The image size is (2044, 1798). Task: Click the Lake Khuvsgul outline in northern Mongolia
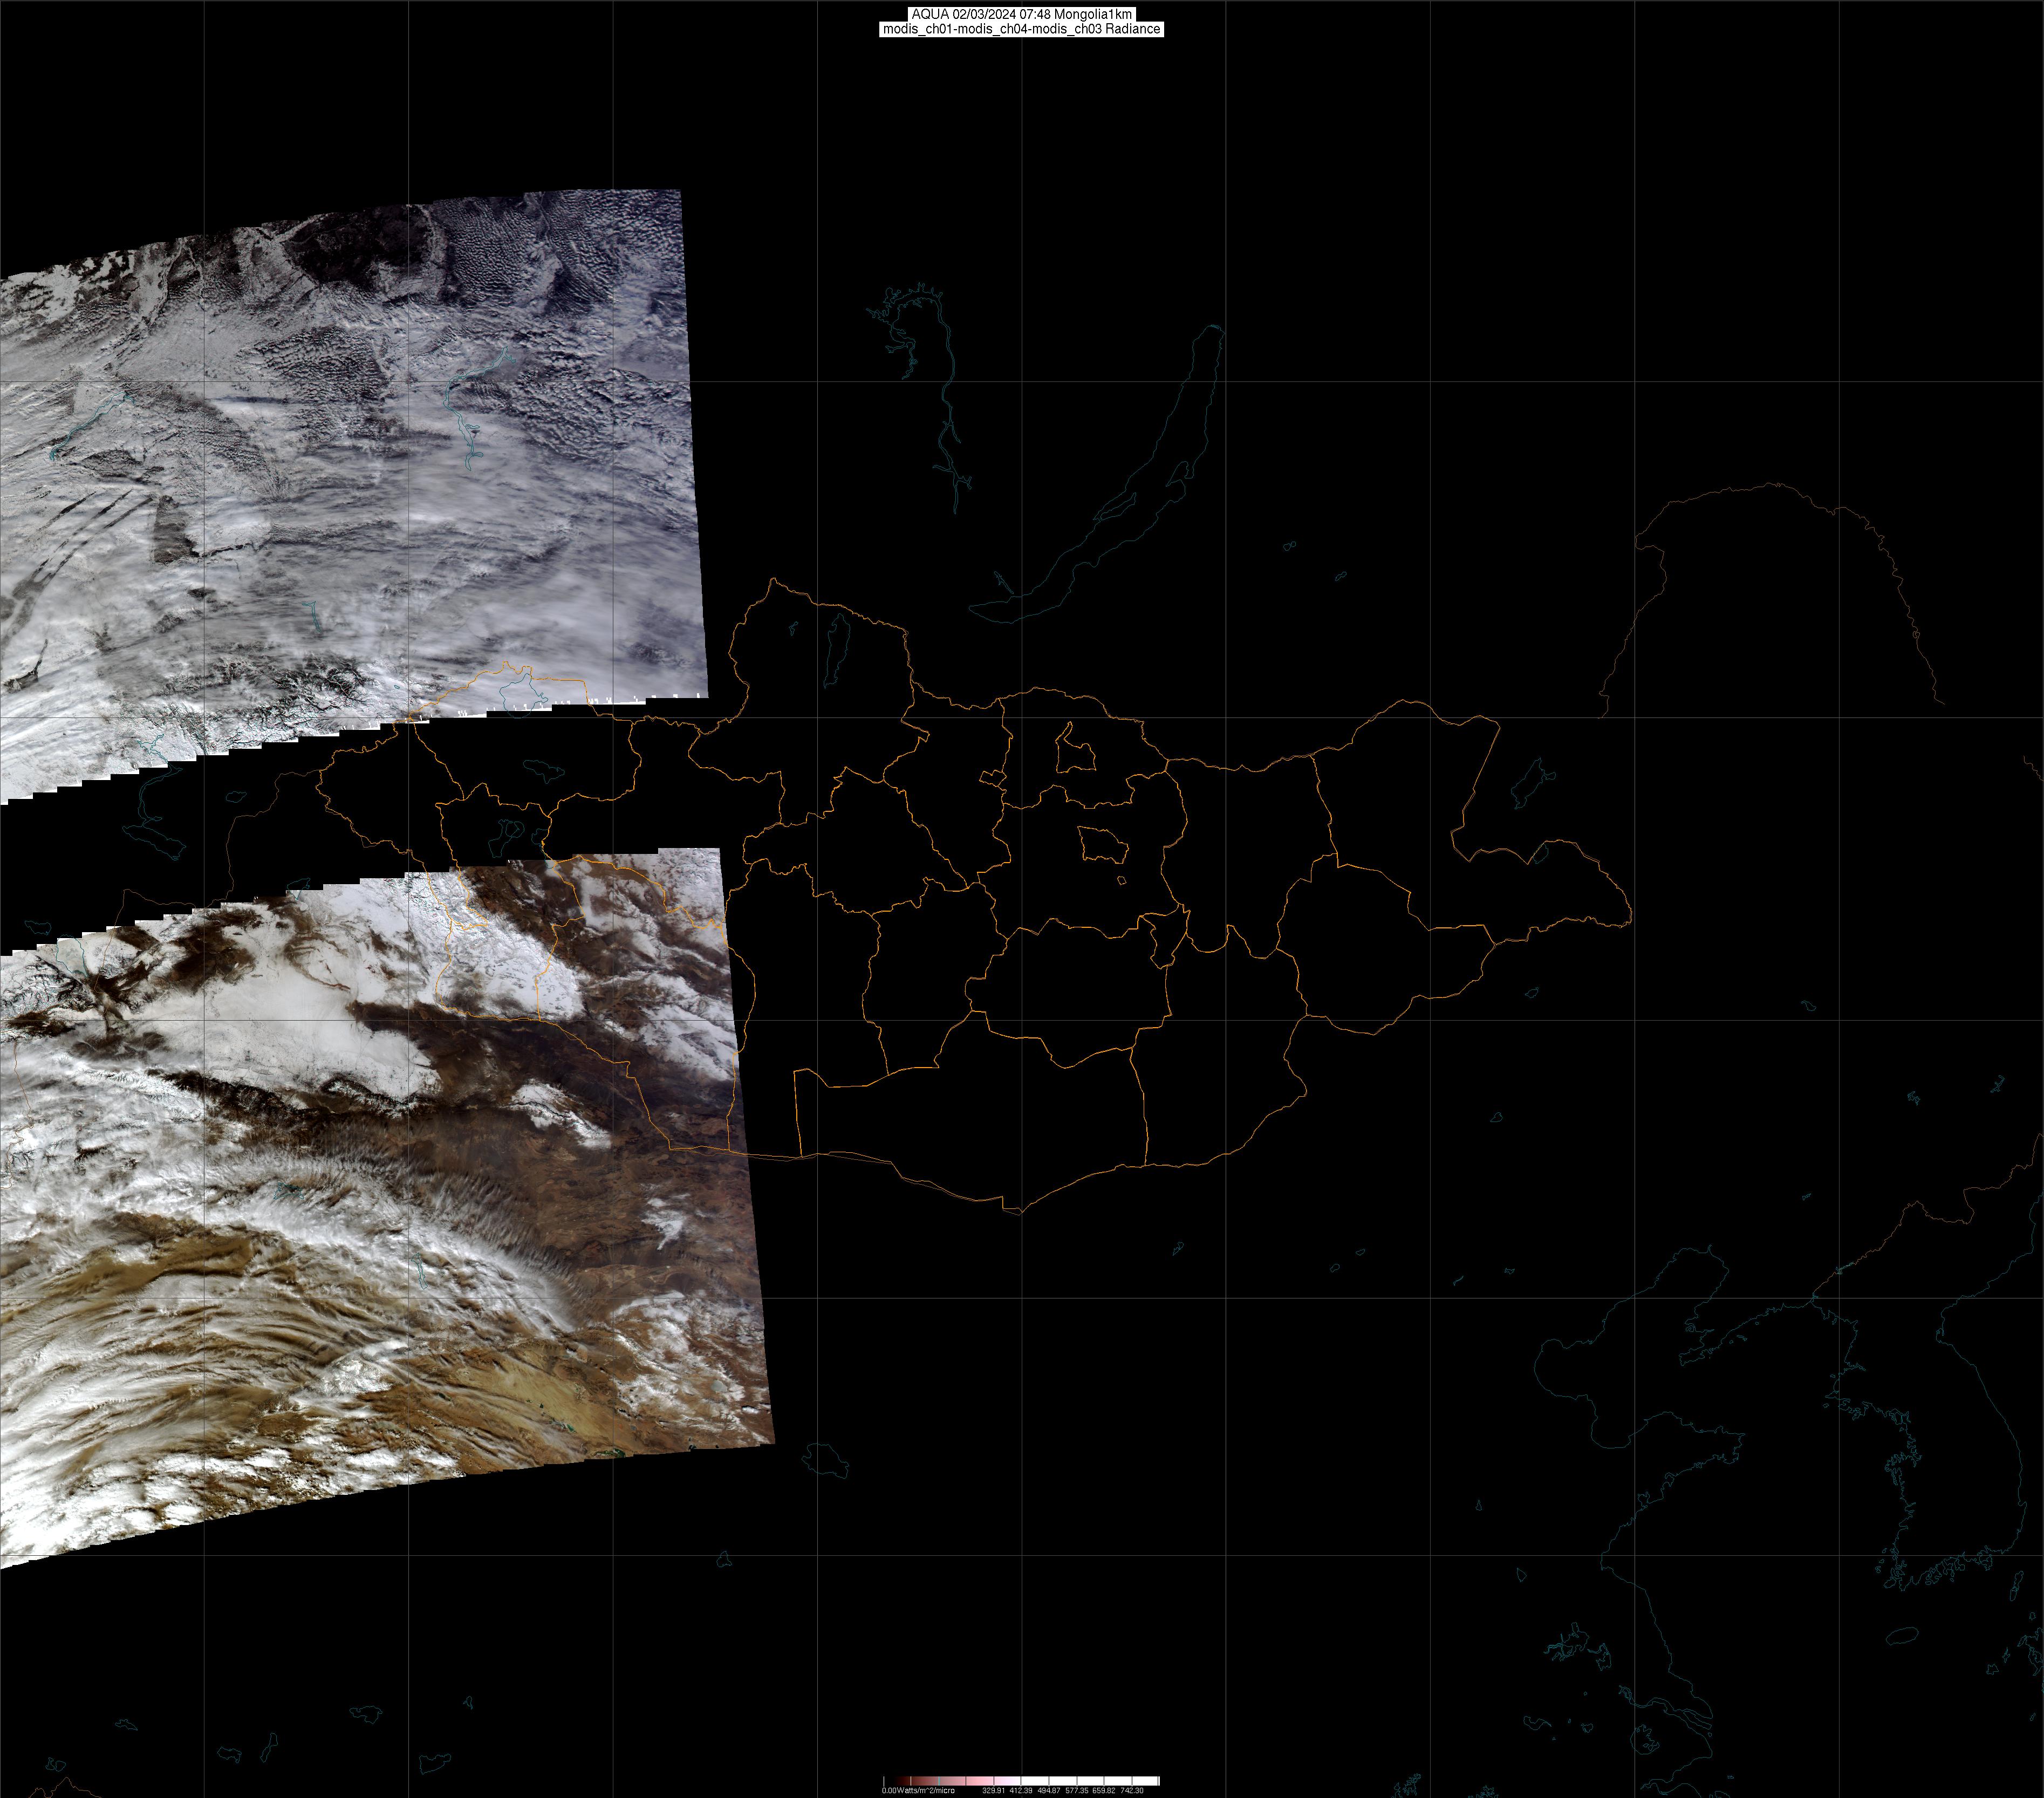tap(836, 650)
